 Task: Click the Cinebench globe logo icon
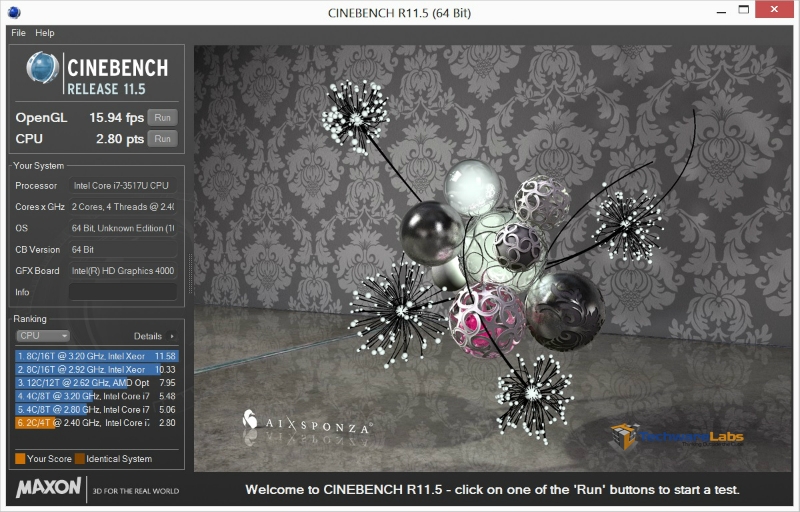pyautogui.click(x=42, y=67)
